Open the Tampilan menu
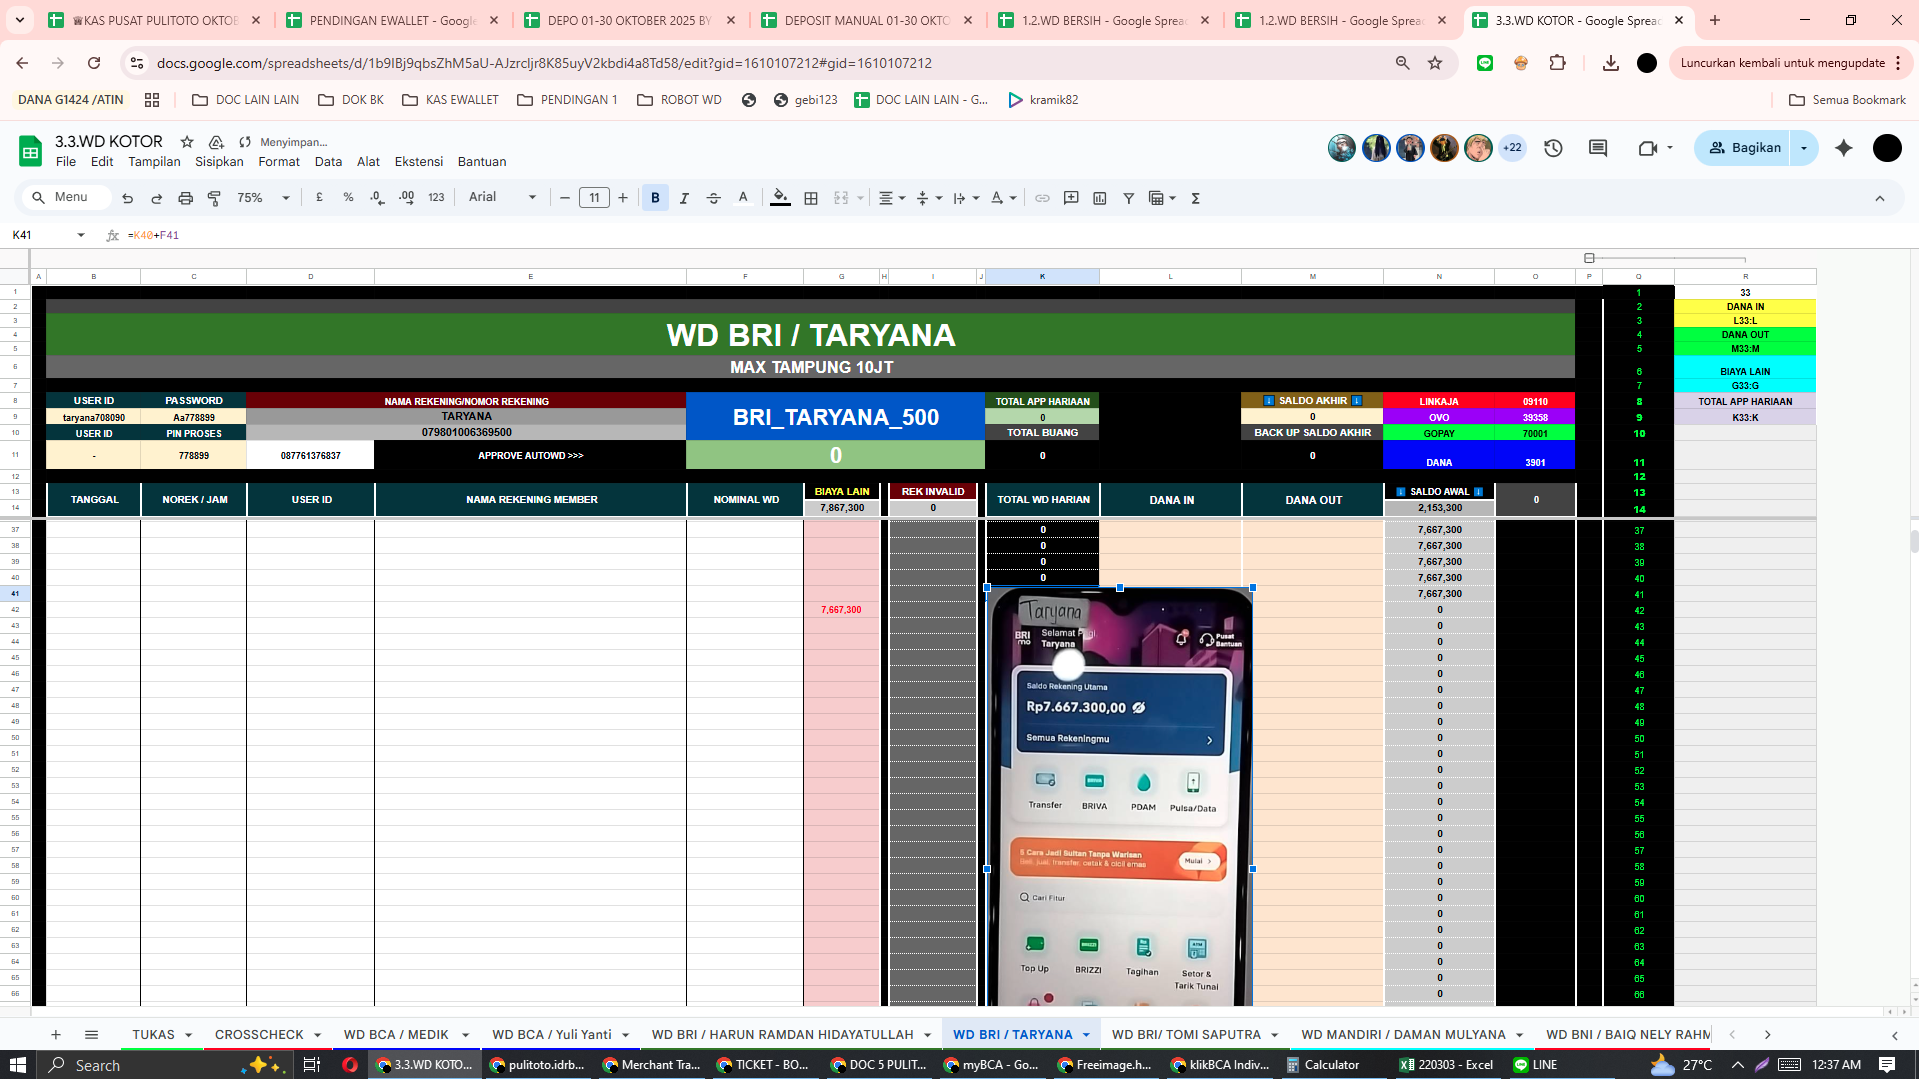Screen dimensions: 1919x1079 [154, 162]
